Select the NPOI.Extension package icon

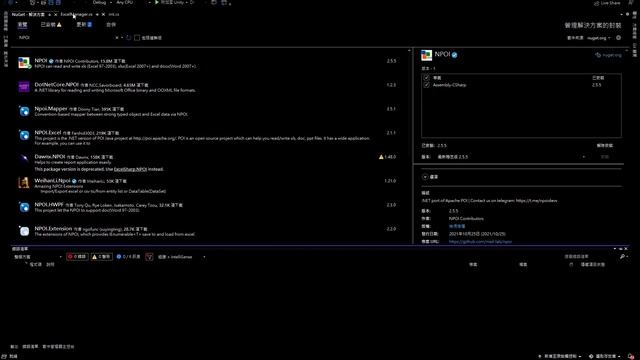pos(24,231)
